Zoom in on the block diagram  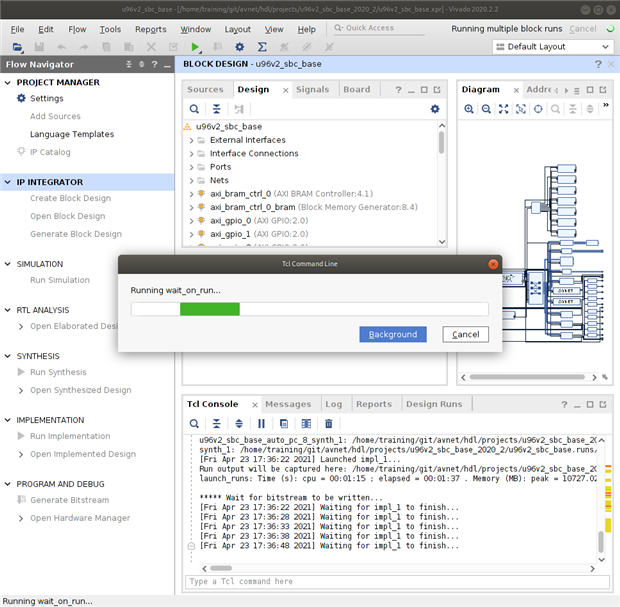pos(469,109)
